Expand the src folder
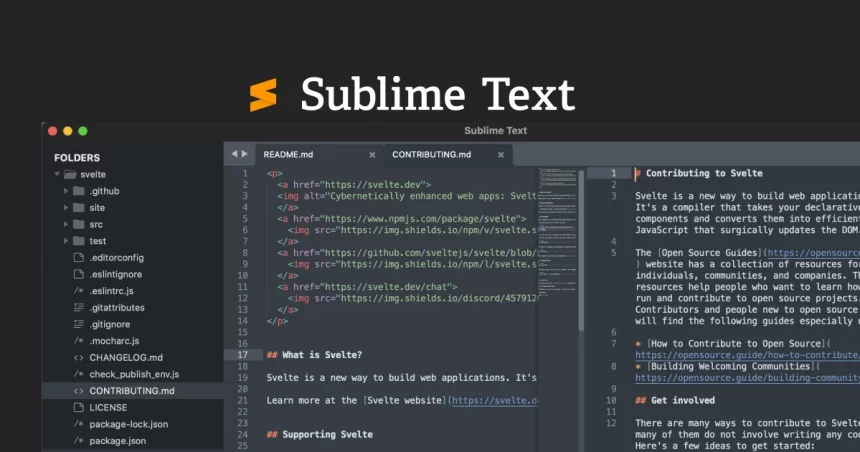Image resolution: width=860 pixels, height=452 pixels. [x=66, y=224]
